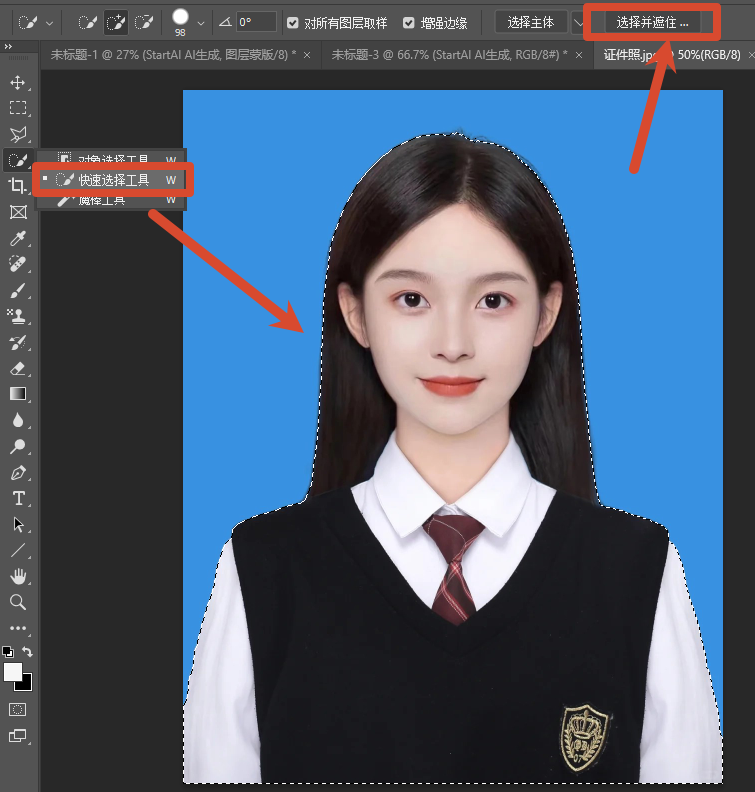
Task: Click the round brush preview picker
Action: pyautogui.click(x=180, y=17)
